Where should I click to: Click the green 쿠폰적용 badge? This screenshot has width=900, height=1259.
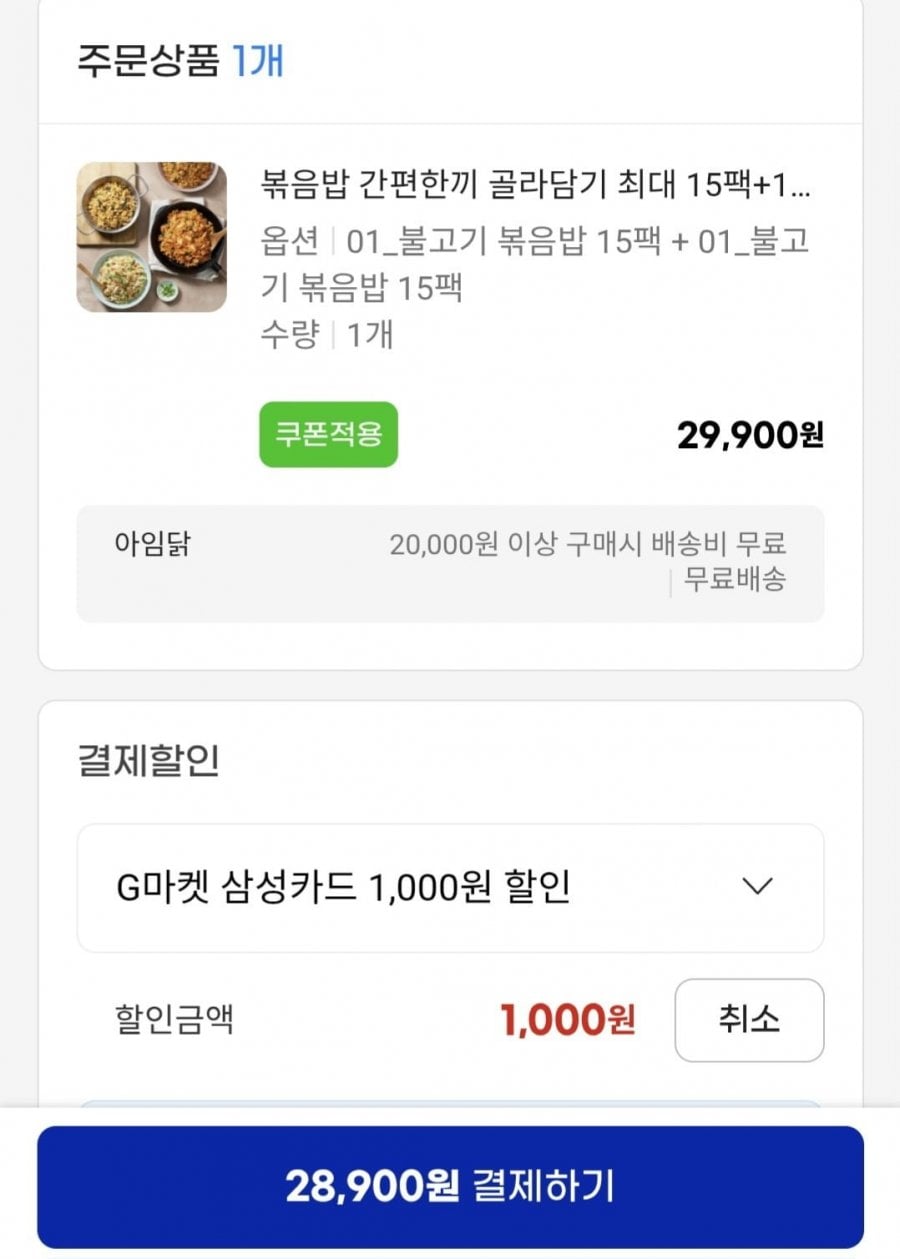tap(328, 435)
